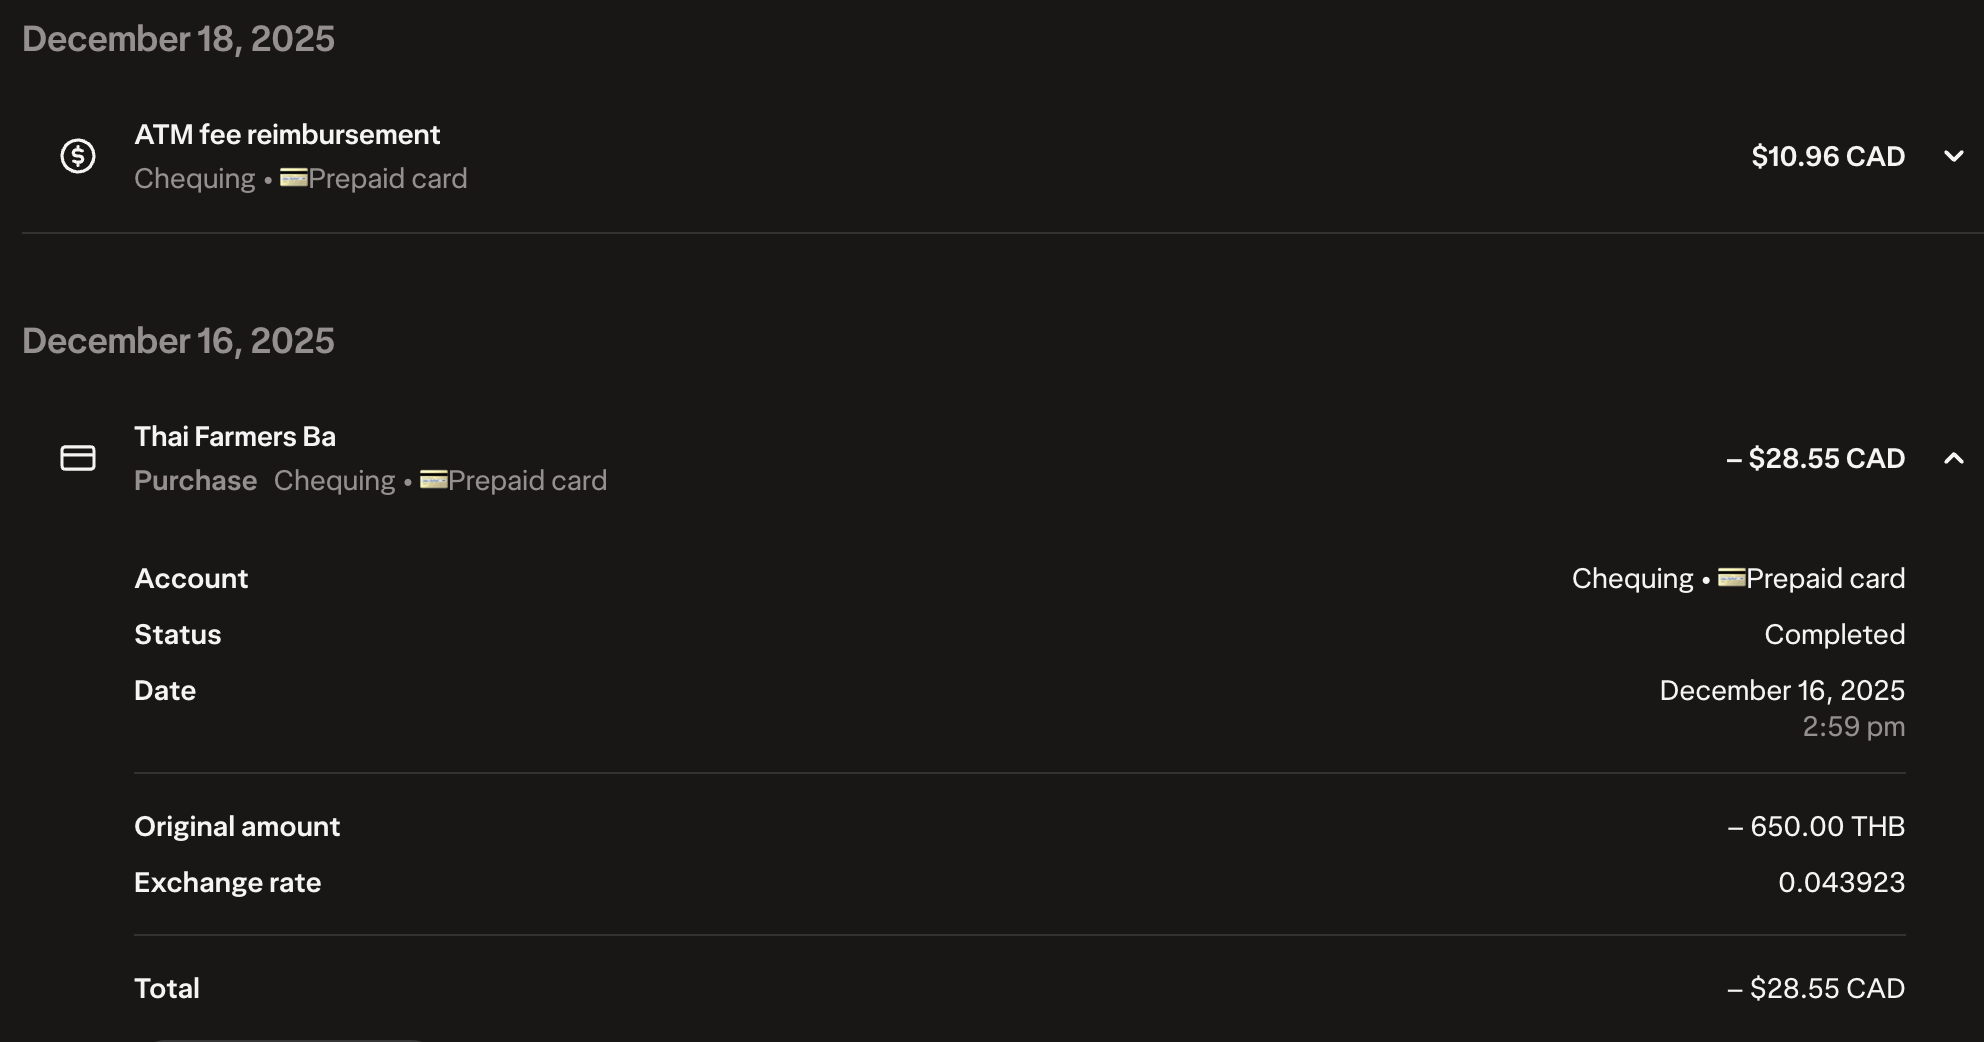The image size is (1984, 1042).
Task: Click the prepaid card emoji under Thai Farmers Ba
Action: [433, 480]
